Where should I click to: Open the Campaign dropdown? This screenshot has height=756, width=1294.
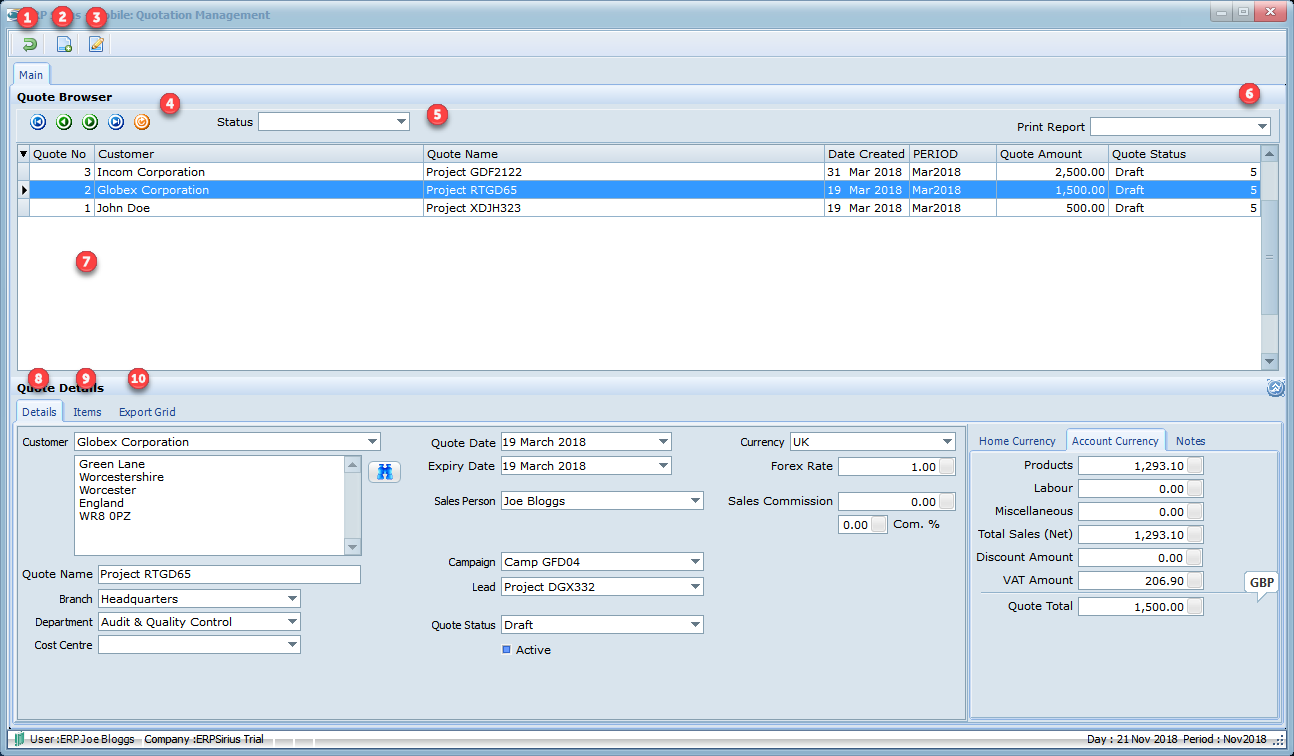(x=695, y=561)
